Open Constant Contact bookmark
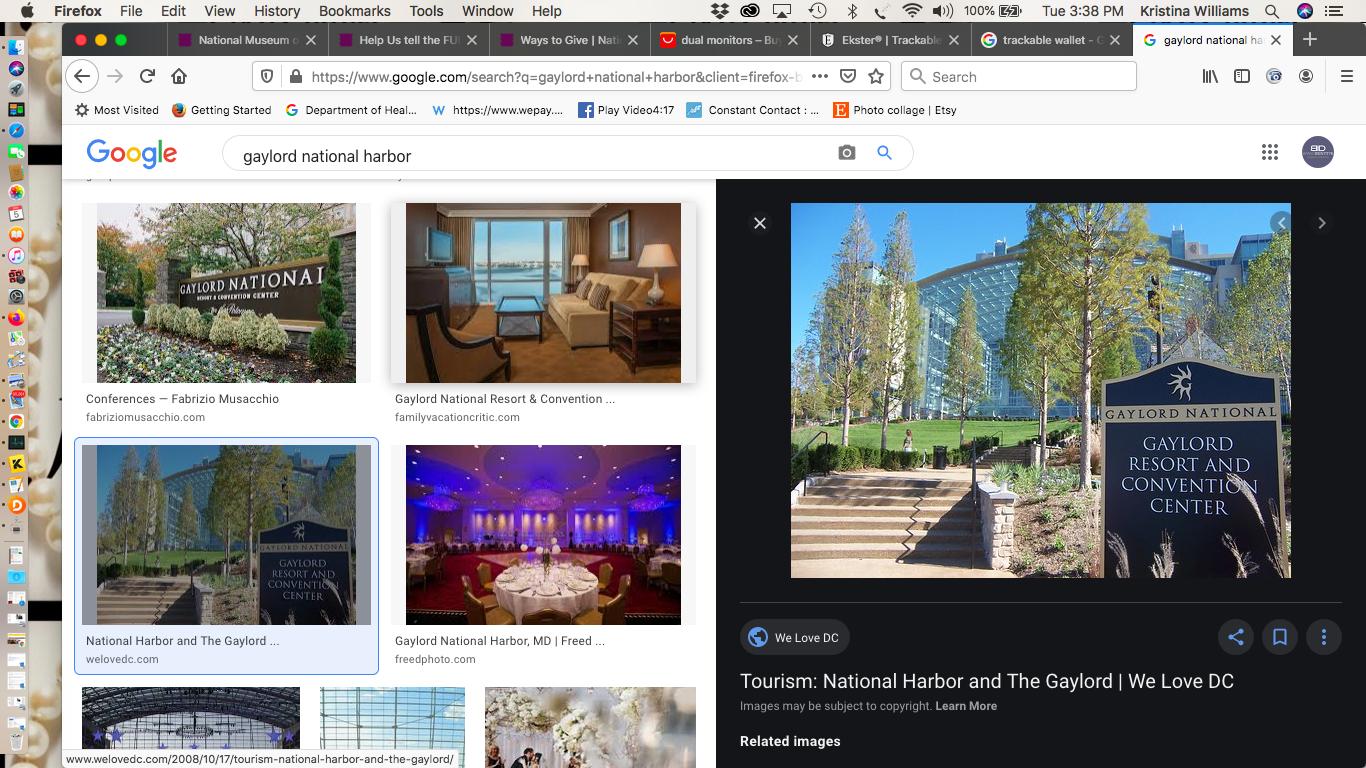 (x=752, y=110)
